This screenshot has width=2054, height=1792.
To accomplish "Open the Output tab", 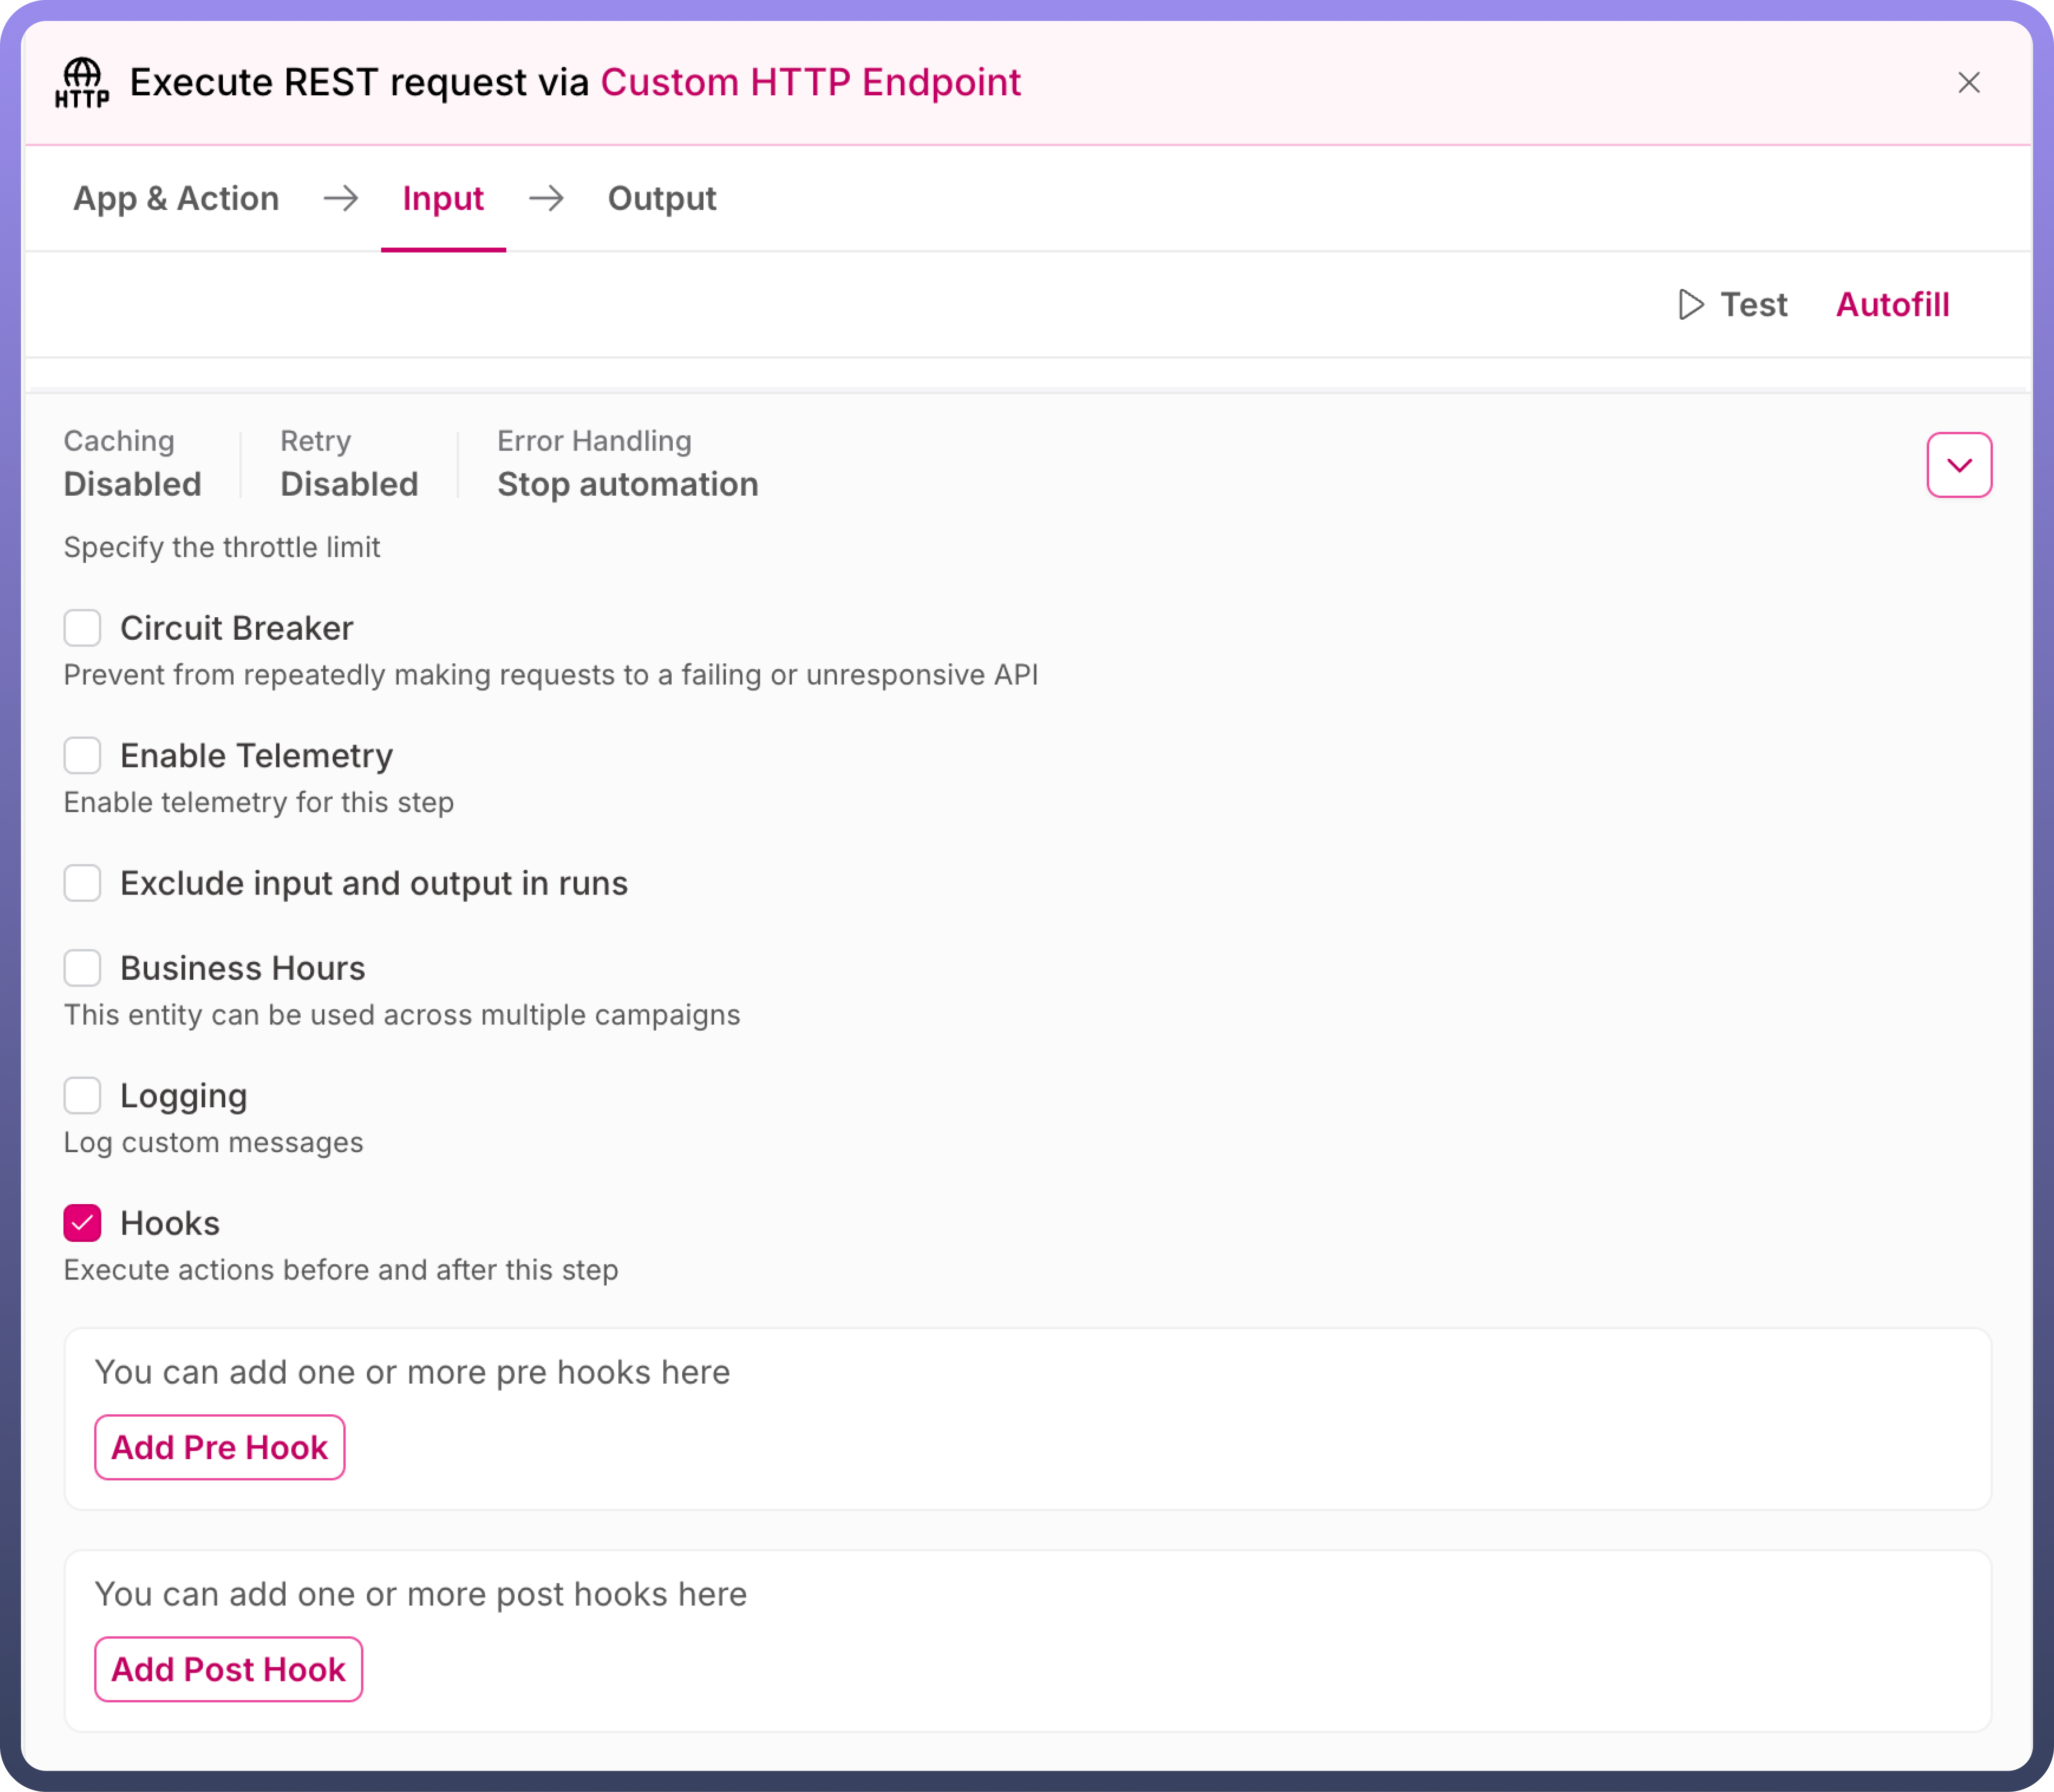I will (x=661, y=198).
